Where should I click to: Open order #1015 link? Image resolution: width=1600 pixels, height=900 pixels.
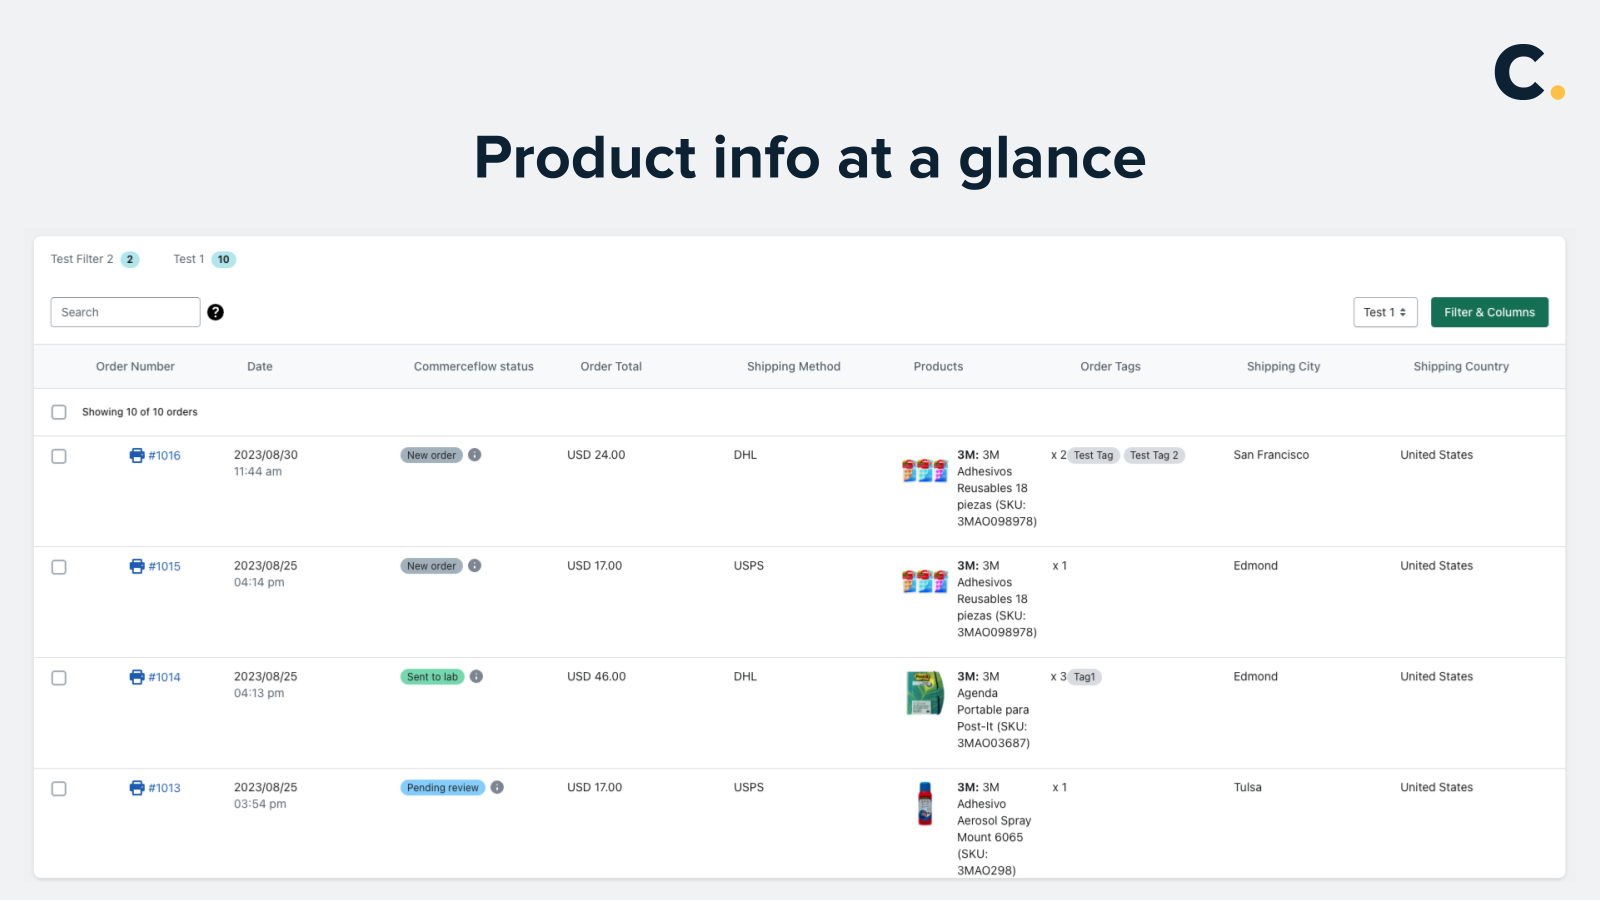pyautogui.click(x=165, y=566)
